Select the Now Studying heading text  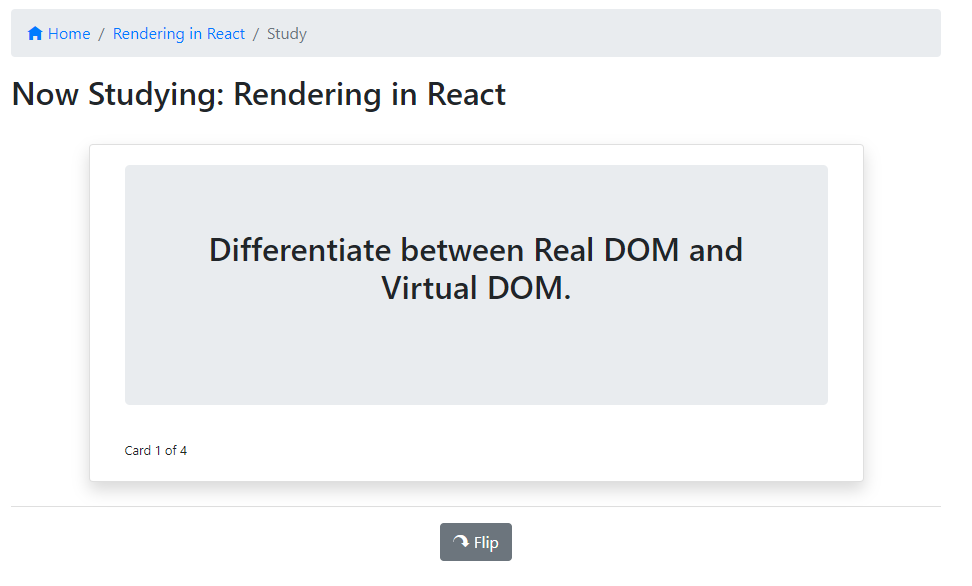click(258, 94)
